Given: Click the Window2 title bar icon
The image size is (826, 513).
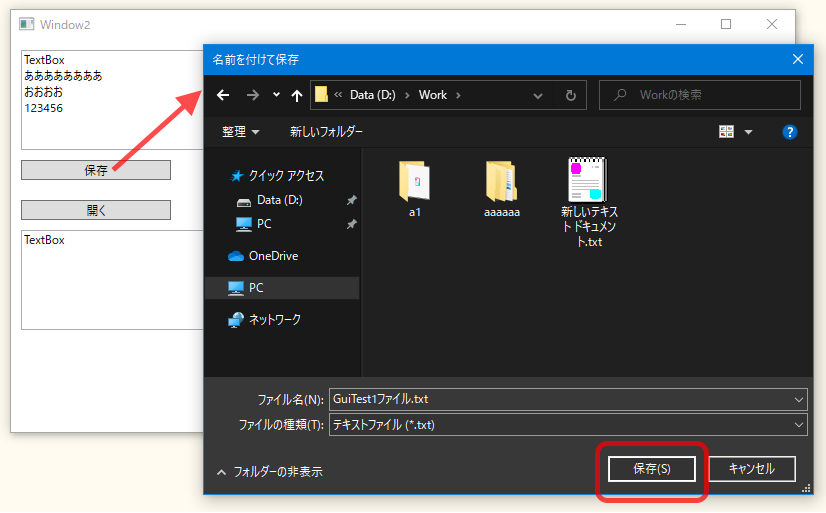Looking at the screenshot, I should tap(26, 24).
